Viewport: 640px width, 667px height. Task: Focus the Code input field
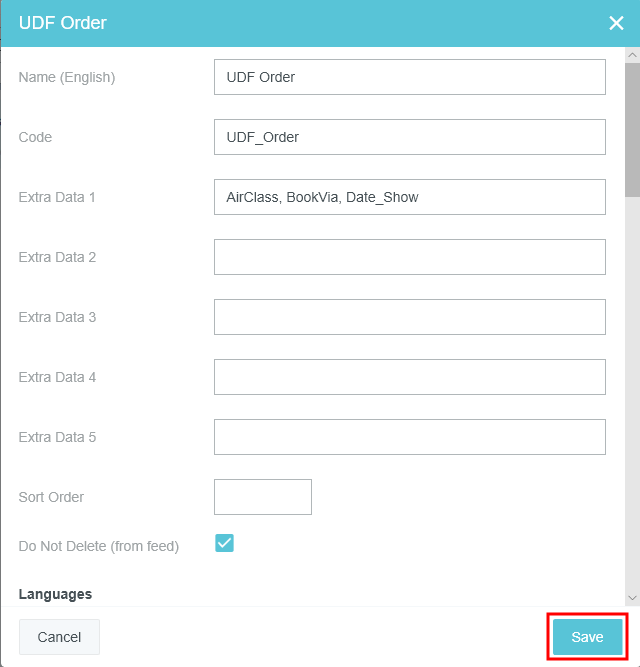409,137
